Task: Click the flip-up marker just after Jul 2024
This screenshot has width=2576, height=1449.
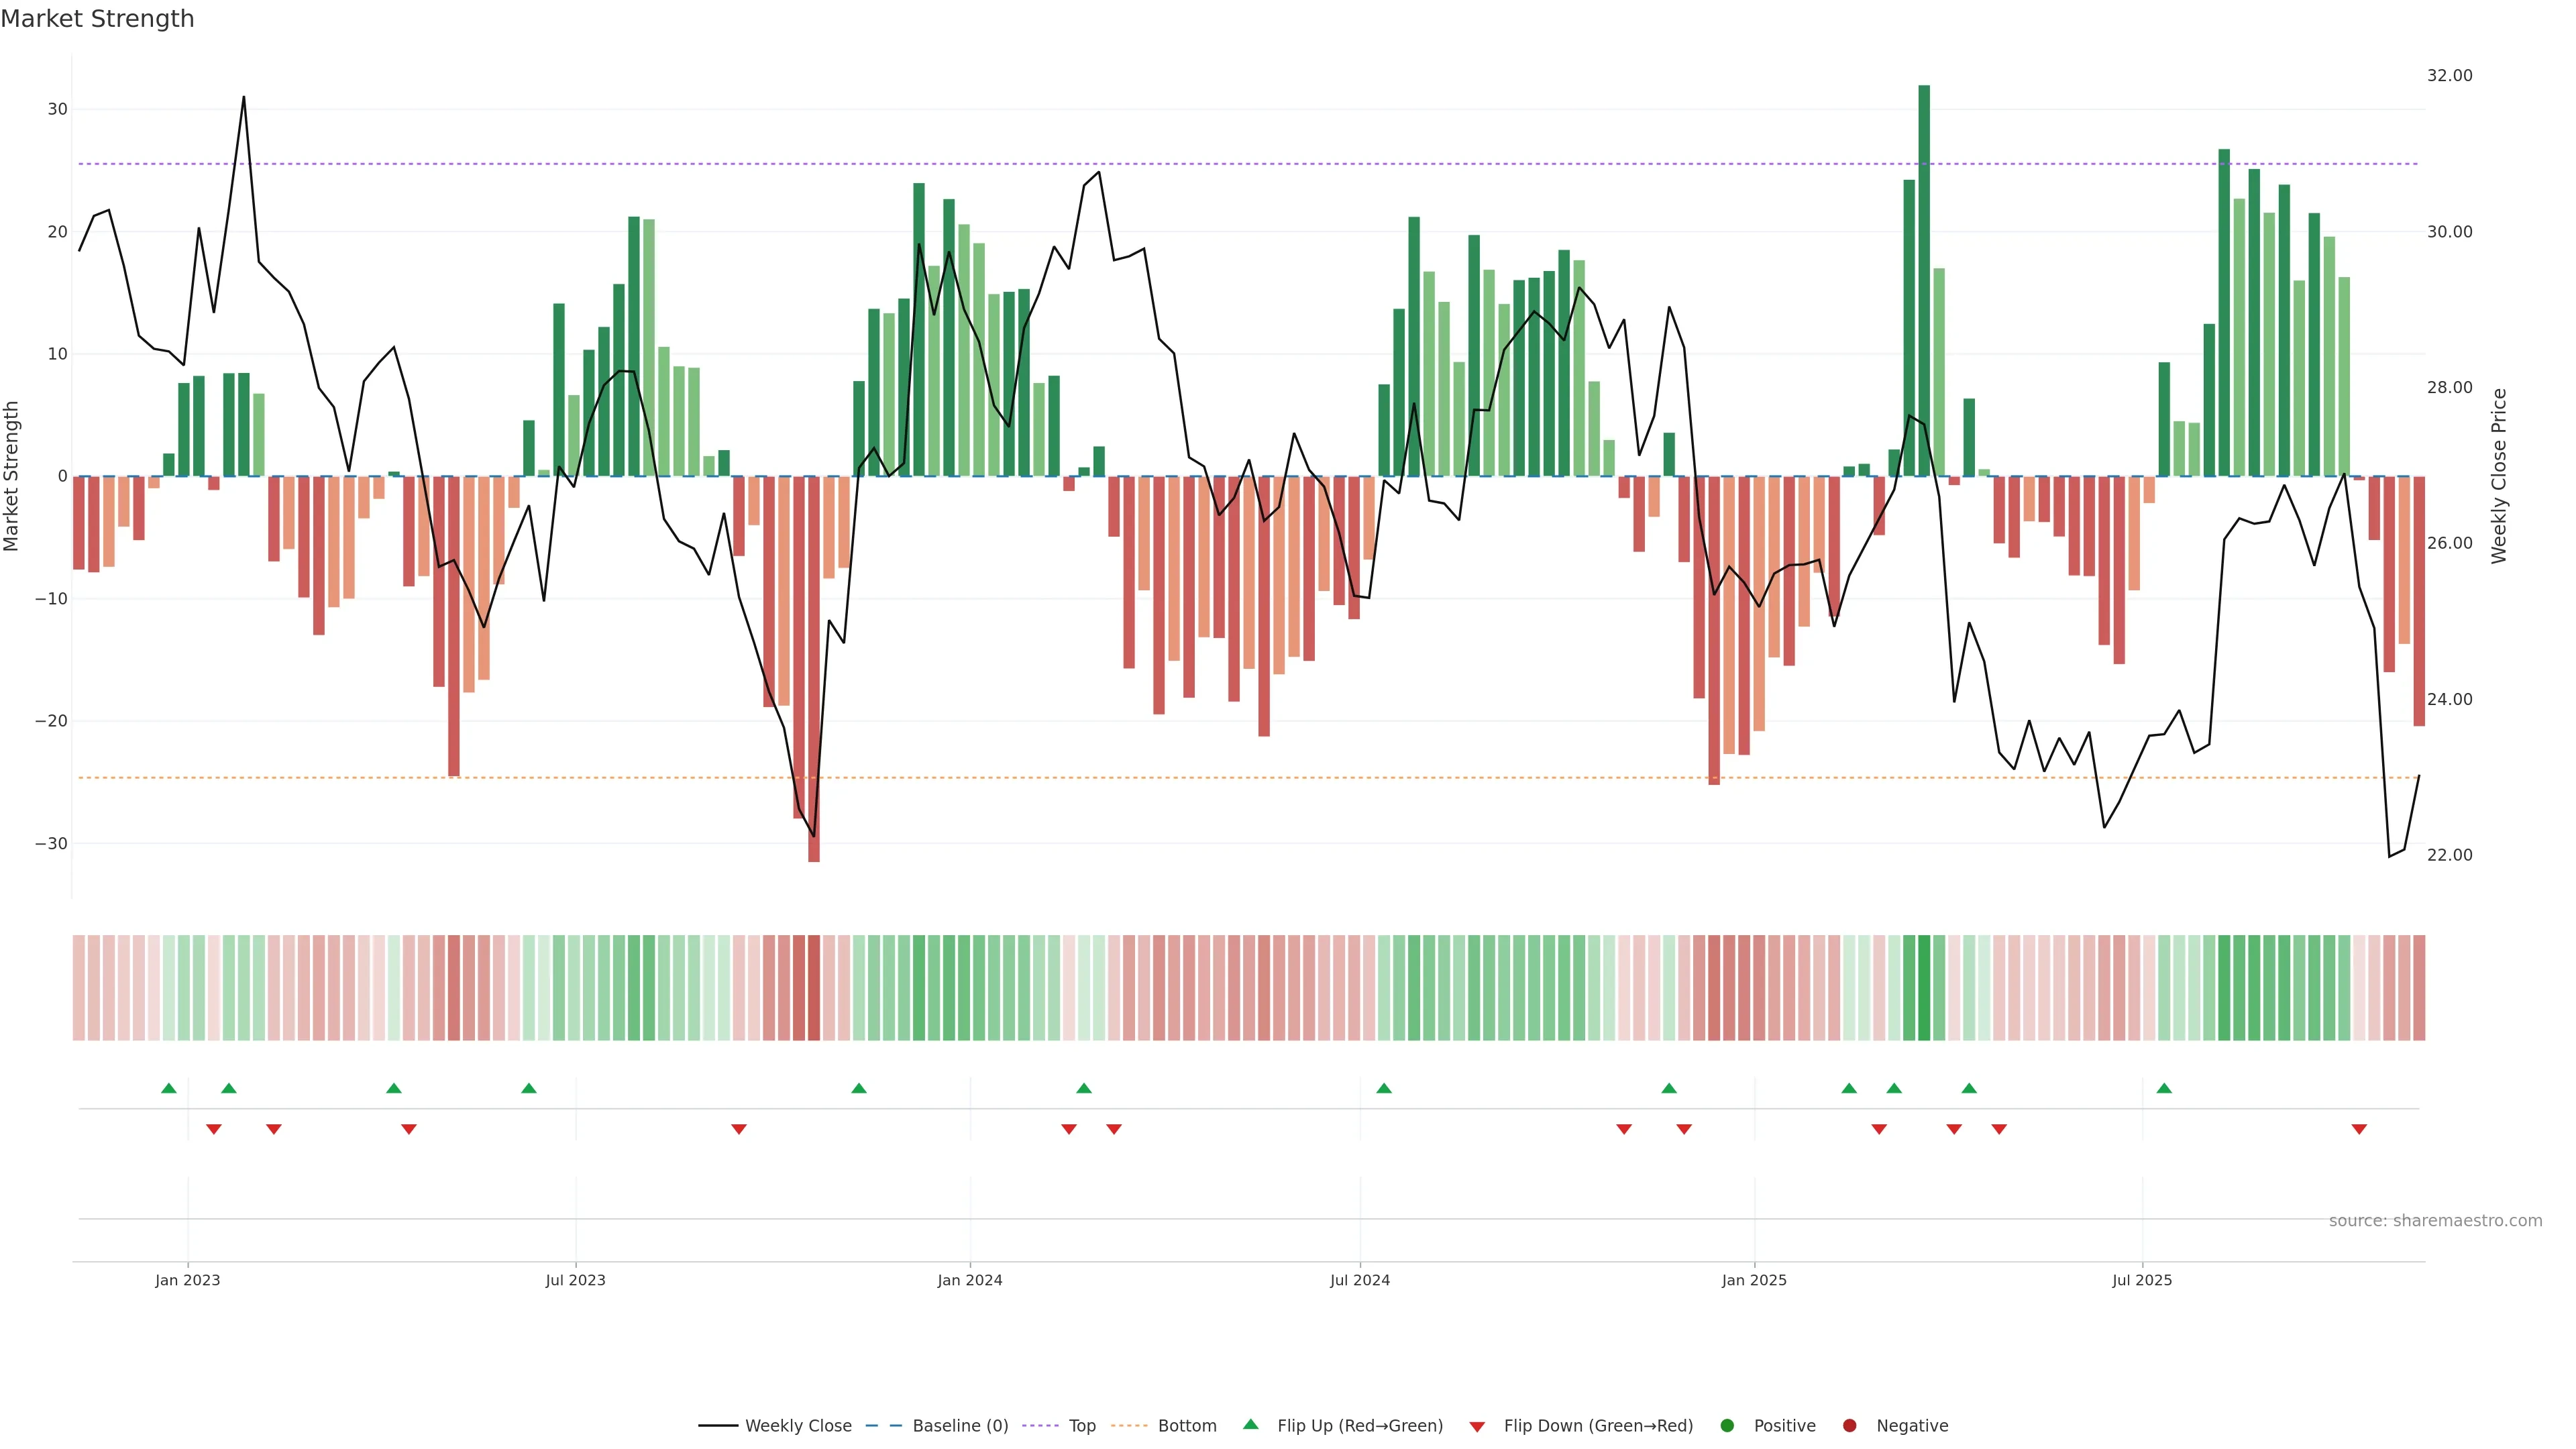Action: (1384, 1088)
